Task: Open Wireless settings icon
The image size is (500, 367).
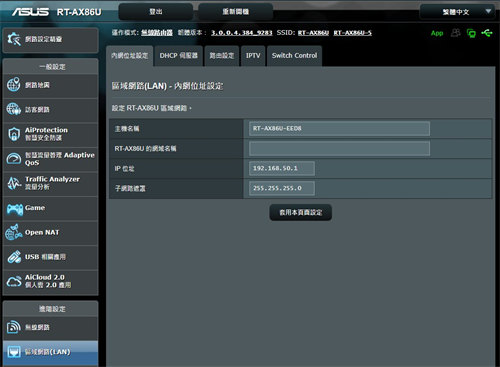Action: click(14, 327)
